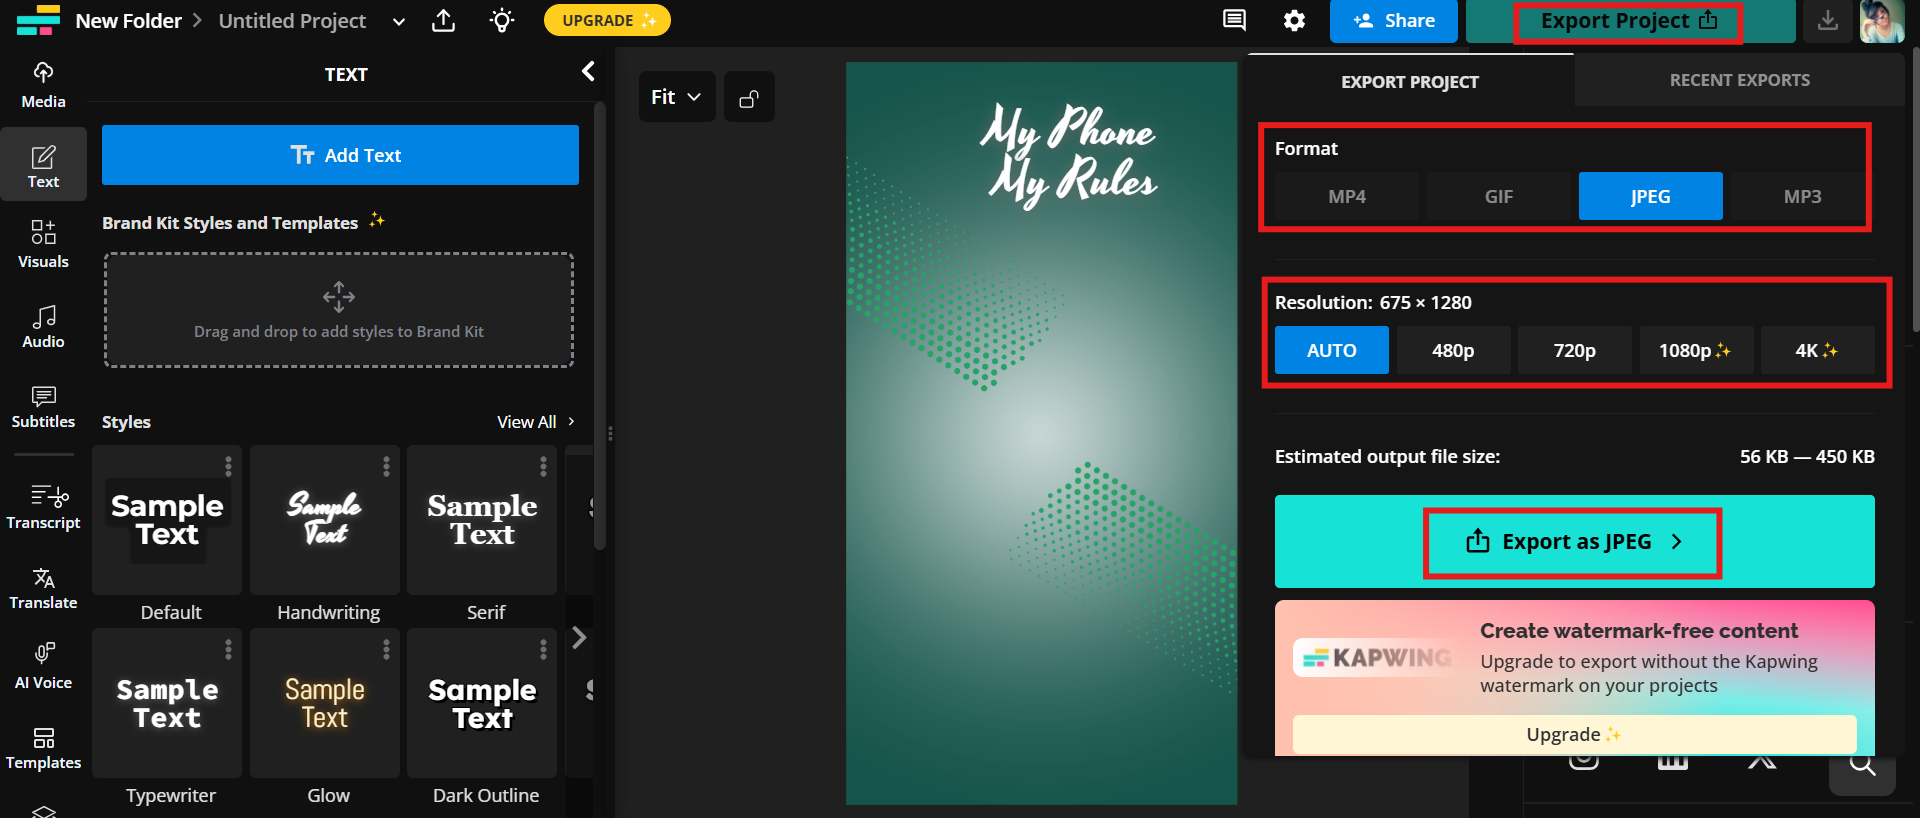Open the Transcript tool
Image resolution: width=1920 pixels, height=818 pixels.
point(43,506)
